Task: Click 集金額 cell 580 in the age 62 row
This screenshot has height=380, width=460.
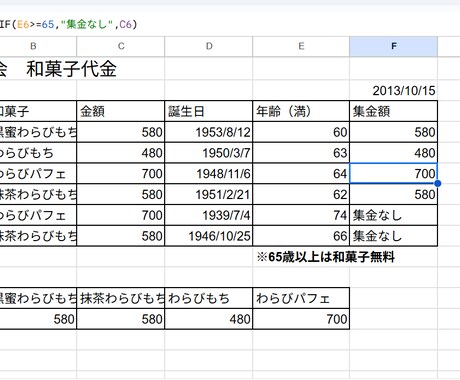Action: click(394, 194)
